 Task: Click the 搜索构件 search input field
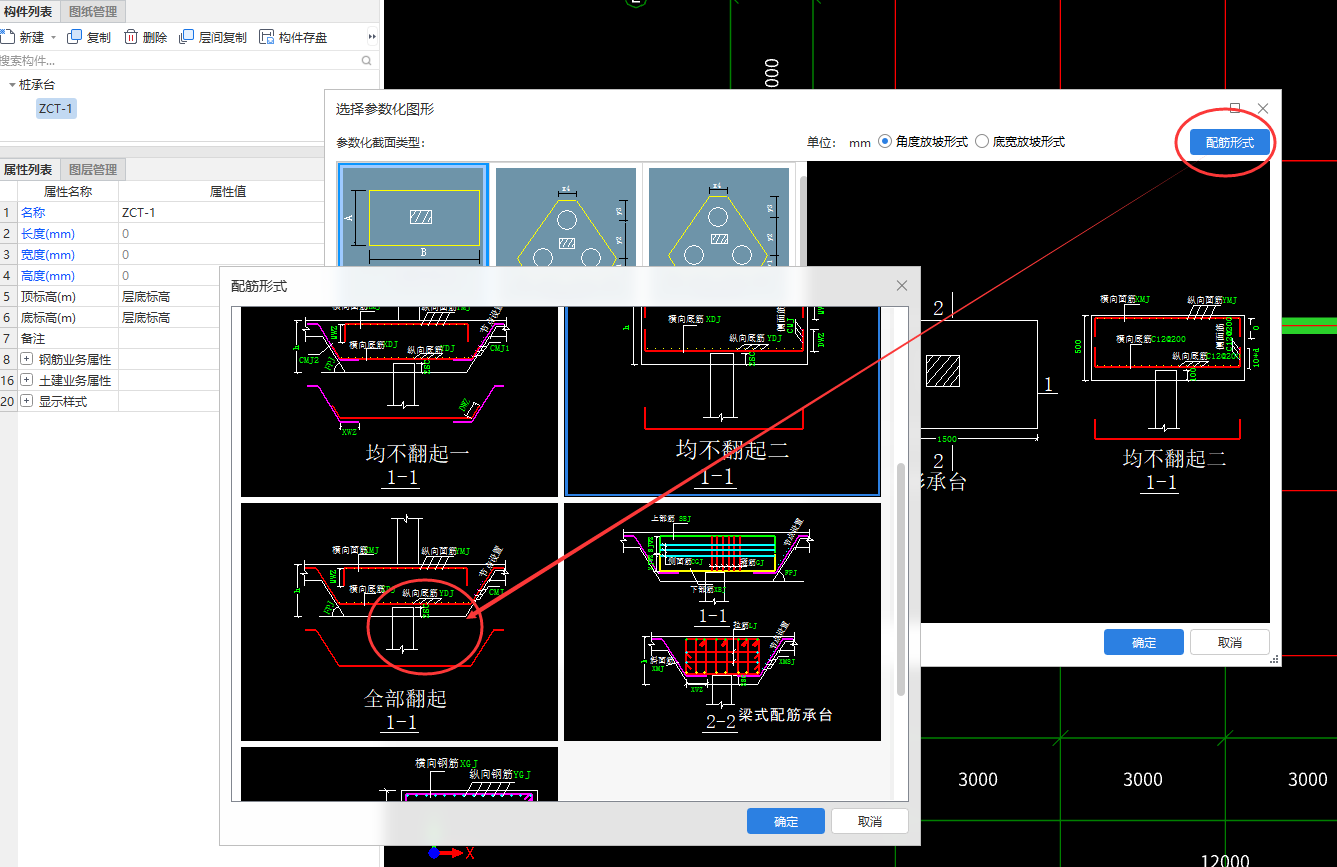pyautogui.click(x=180, y=60)
